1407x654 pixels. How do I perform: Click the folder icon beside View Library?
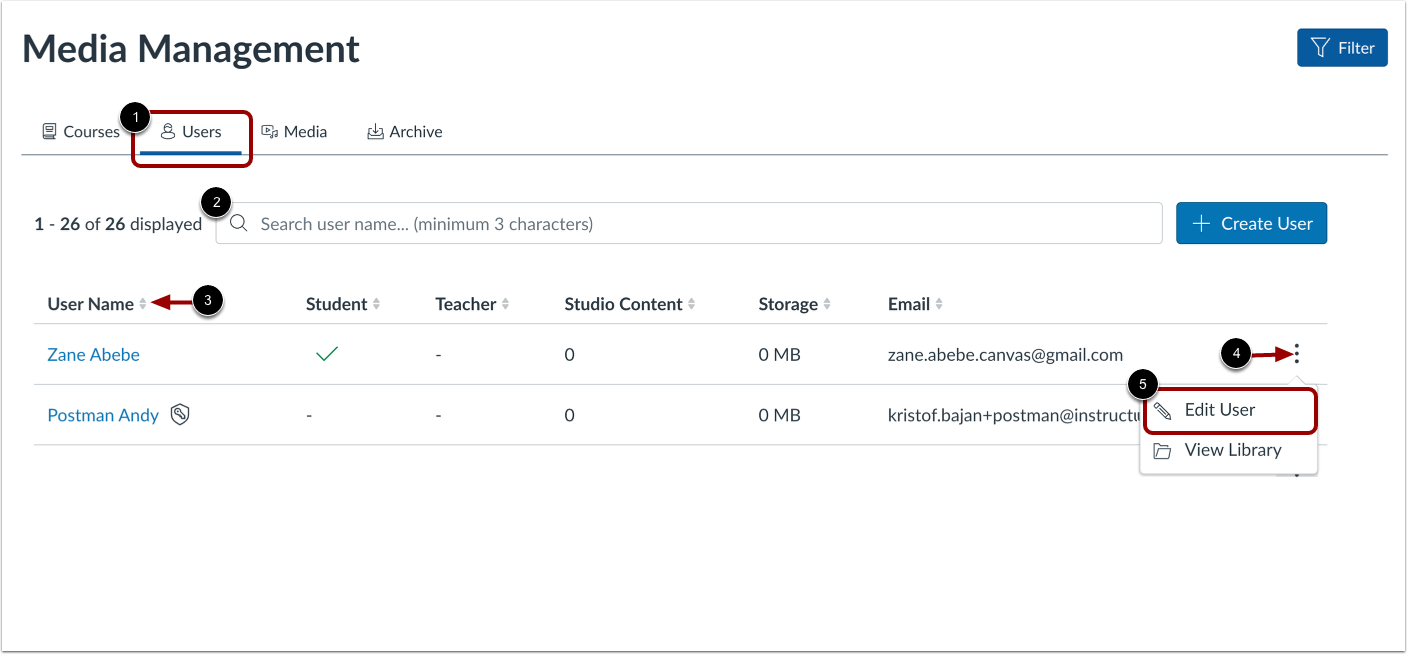pyautogui.click(x=1162, y=449)
